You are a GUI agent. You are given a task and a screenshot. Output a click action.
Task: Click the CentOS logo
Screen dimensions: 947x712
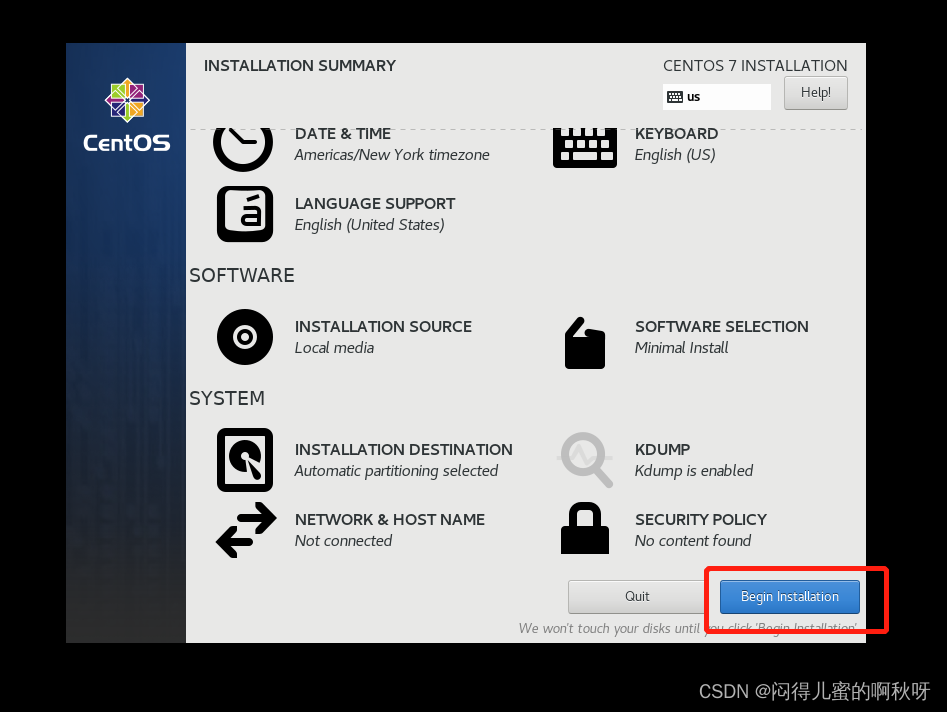pyautogui.click(x=127, y=115)
